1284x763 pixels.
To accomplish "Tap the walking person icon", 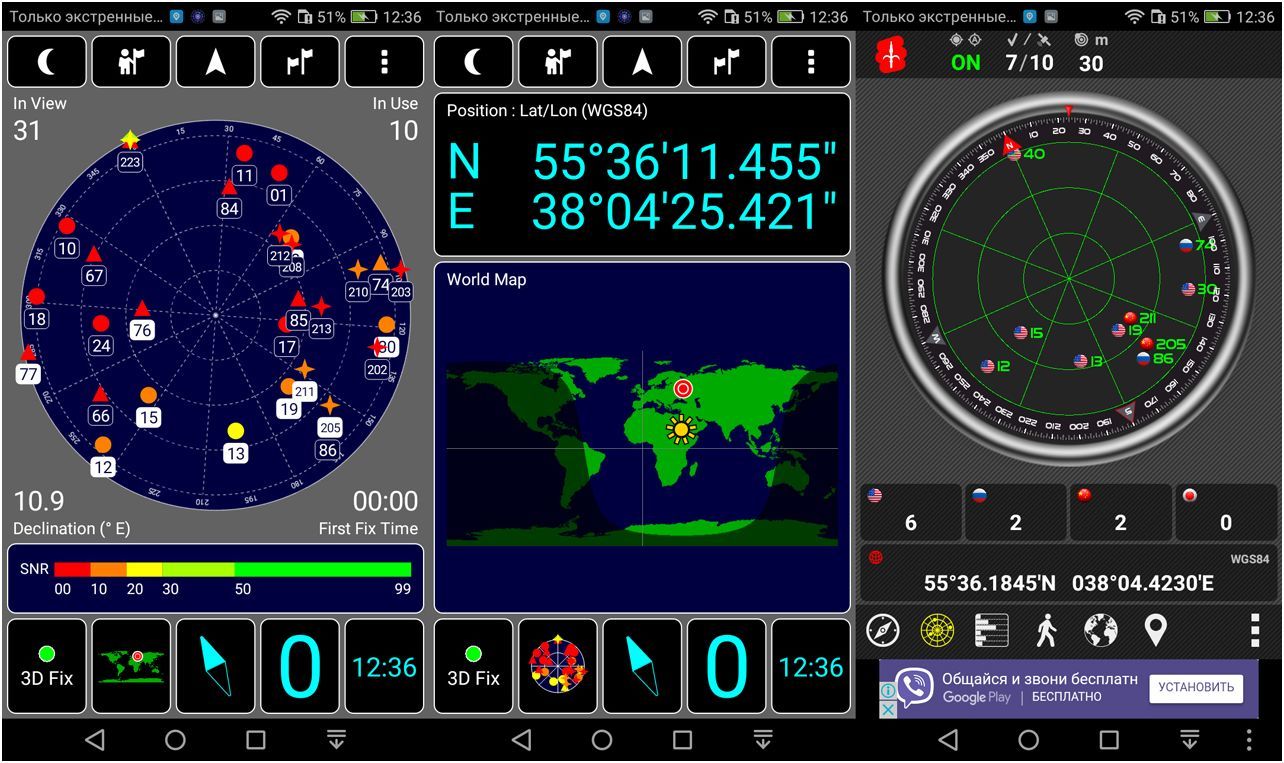I will (1046, 630).
